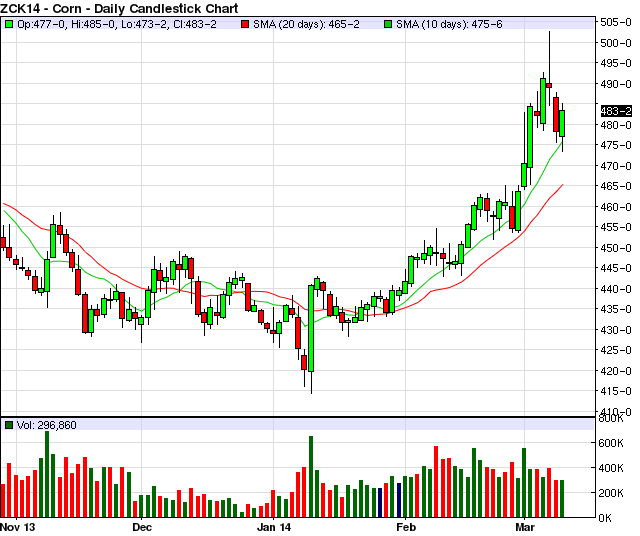Screen dimensions: 640x536
Task: Click the Vol: 296,860 label
Action: [47, 425]
